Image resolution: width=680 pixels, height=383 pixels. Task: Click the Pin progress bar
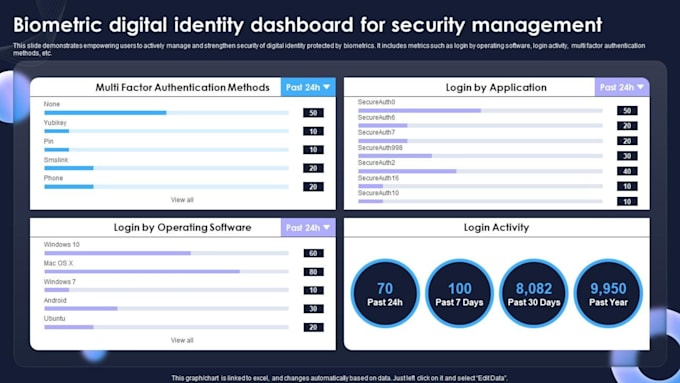(x=167, y=150)
